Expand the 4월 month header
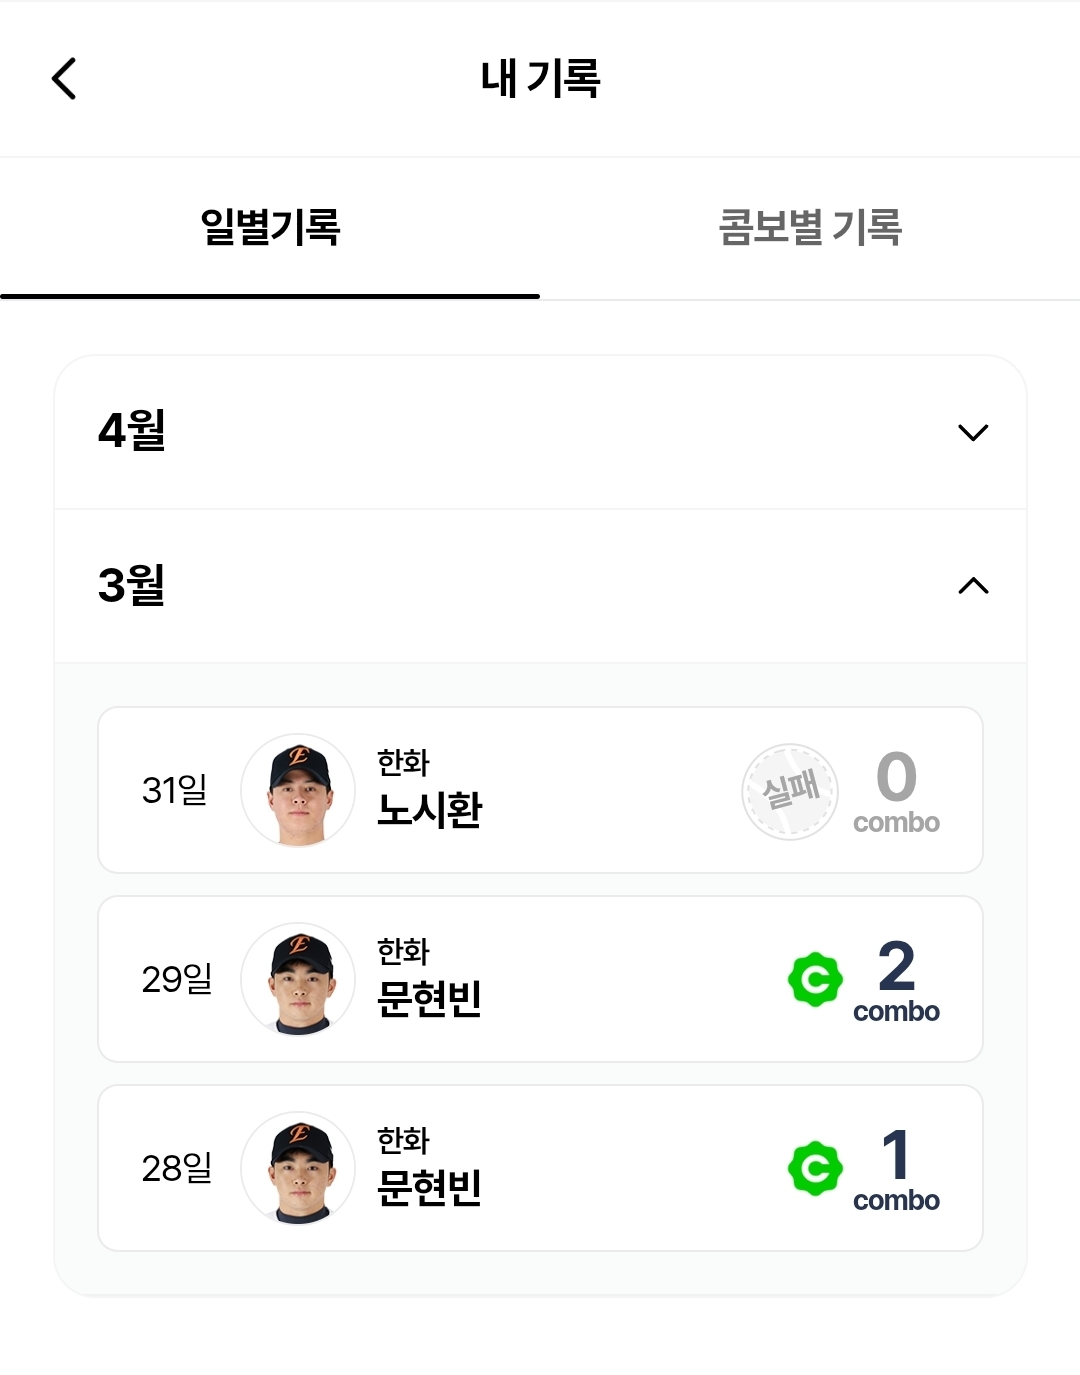 point(132,431)
